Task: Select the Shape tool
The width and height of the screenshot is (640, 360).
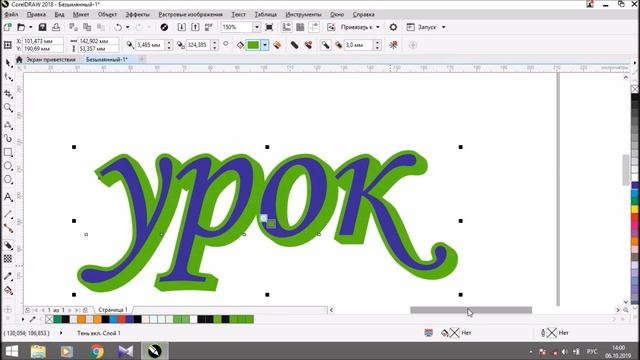Action: (x=8, y=78)
